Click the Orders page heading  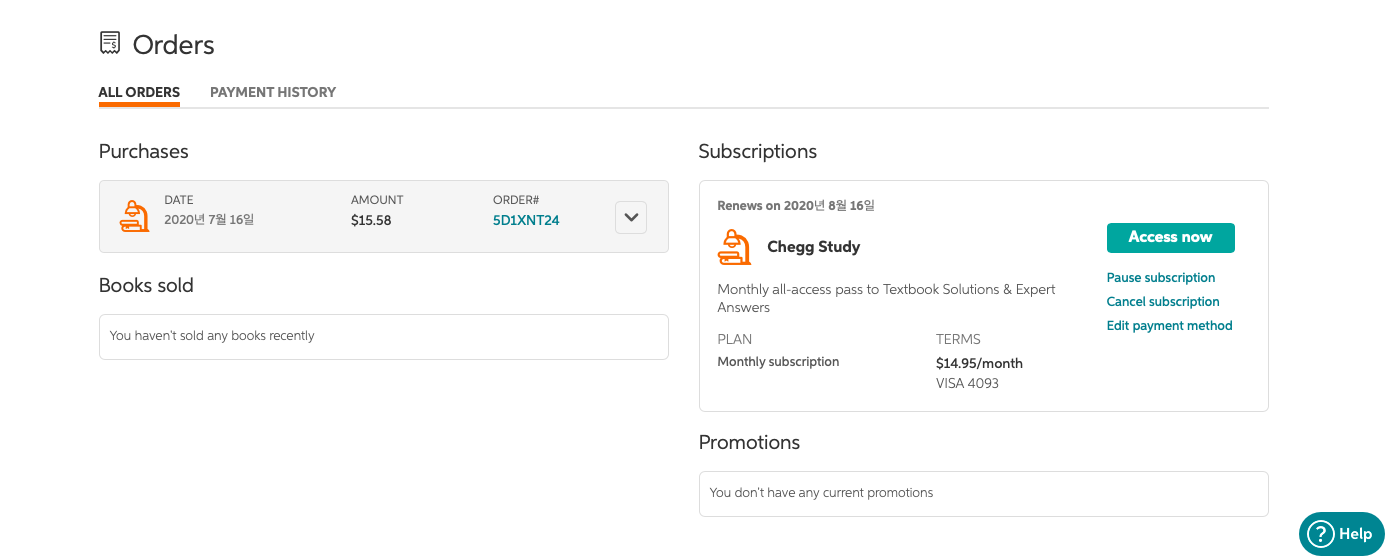(x=173, y=45)
